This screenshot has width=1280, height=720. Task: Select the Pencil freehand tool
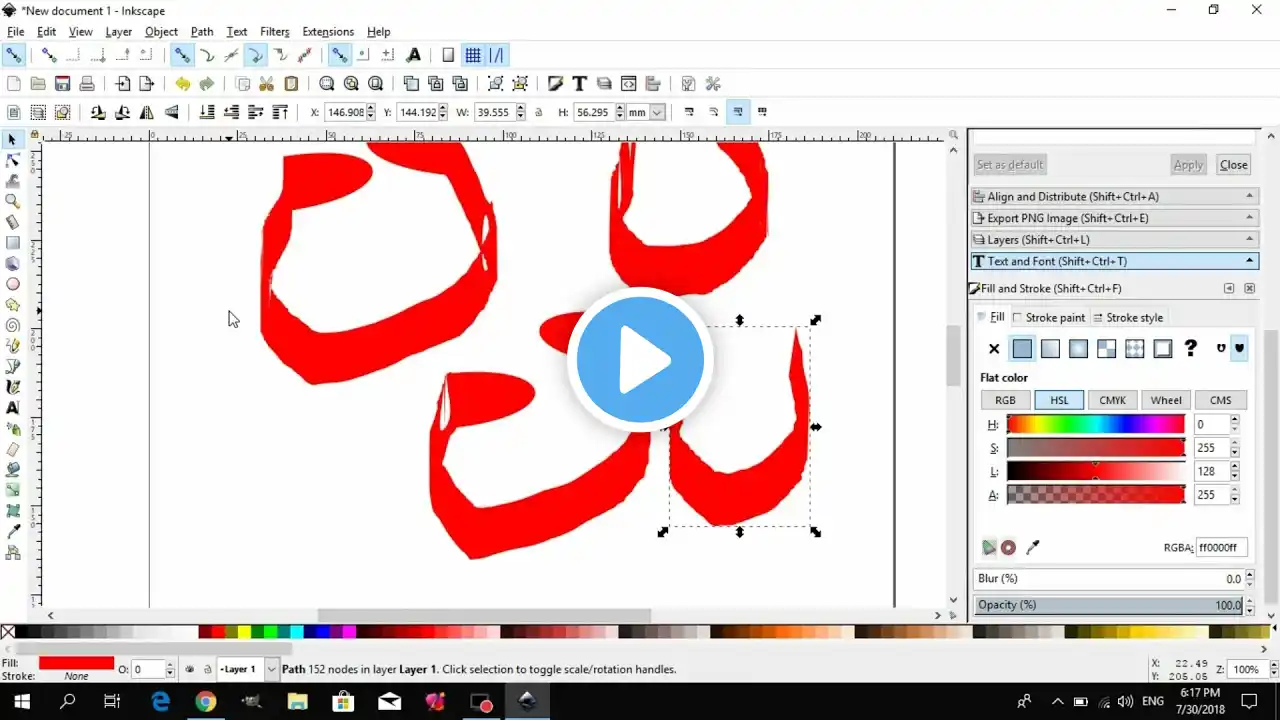[x=13, y=346]
